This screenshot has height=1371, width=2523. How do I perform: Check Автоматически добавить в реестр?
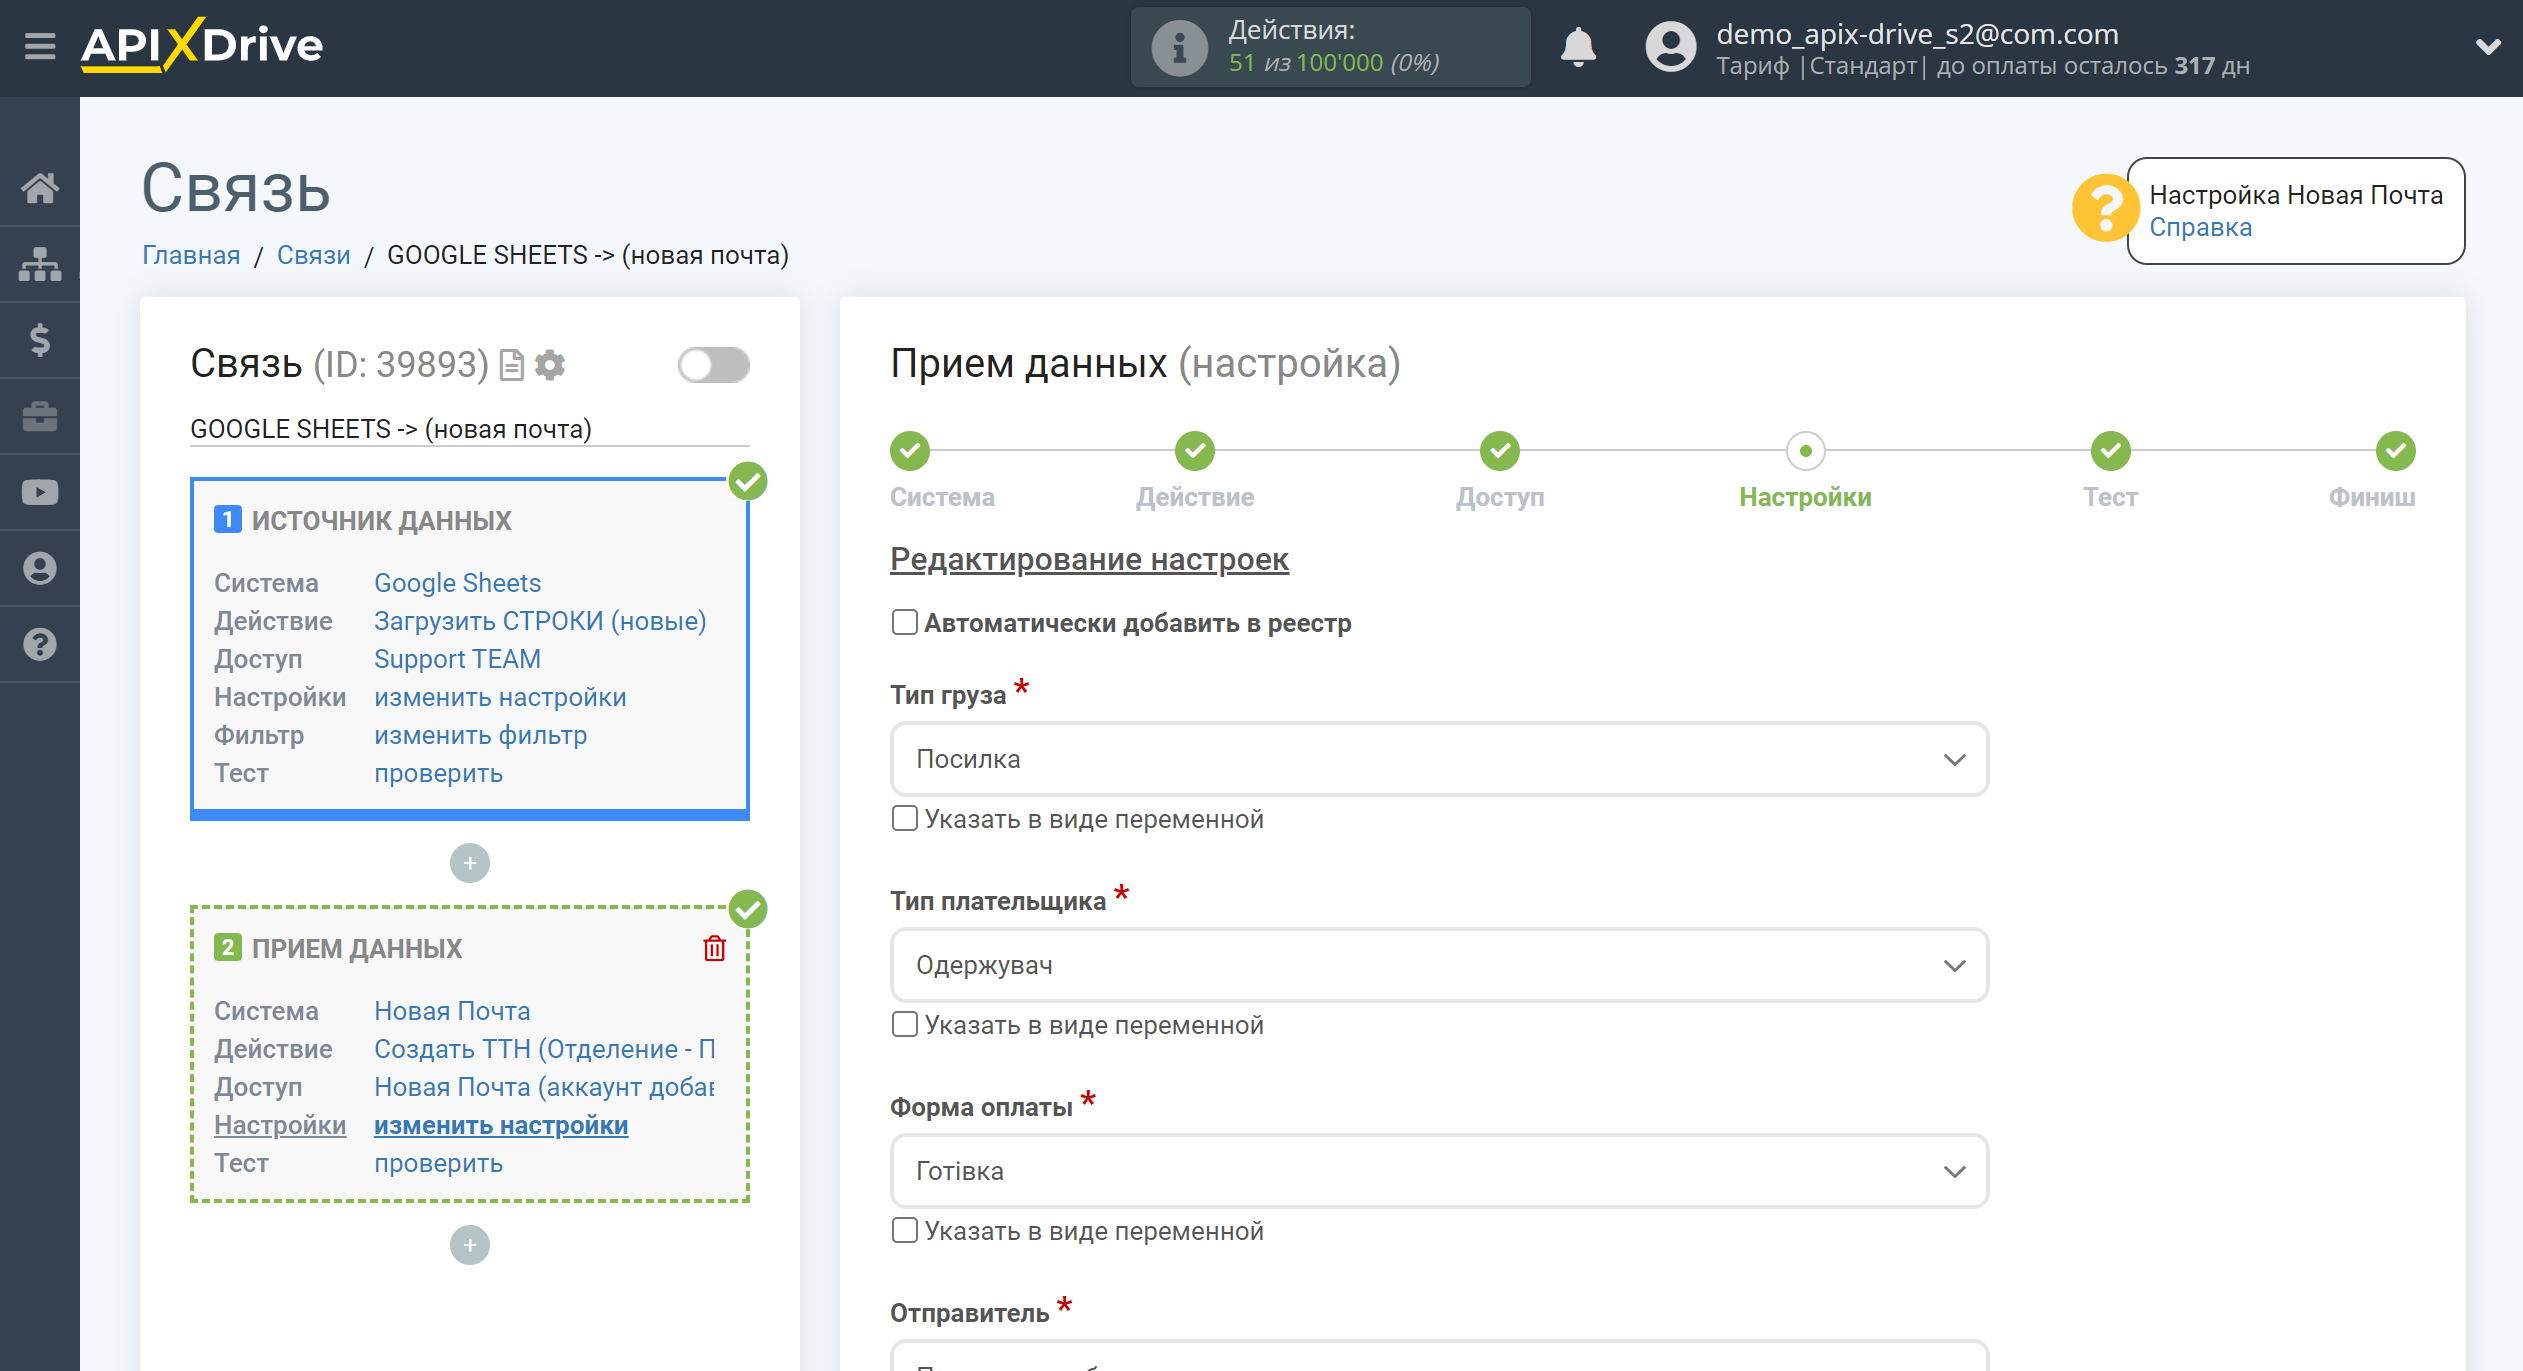pyautogui.click(x=904, y=622)
